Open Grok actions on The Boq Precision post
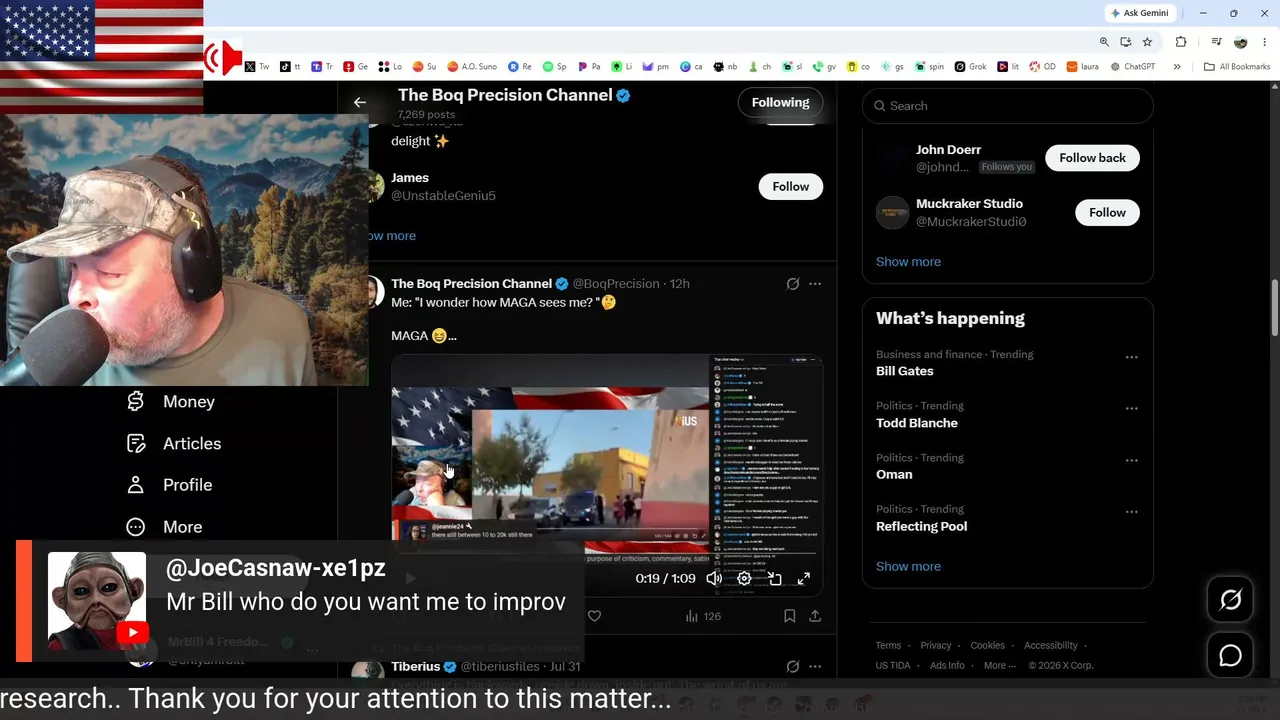This screenshot has height=720, width=1280. (793, 284)
